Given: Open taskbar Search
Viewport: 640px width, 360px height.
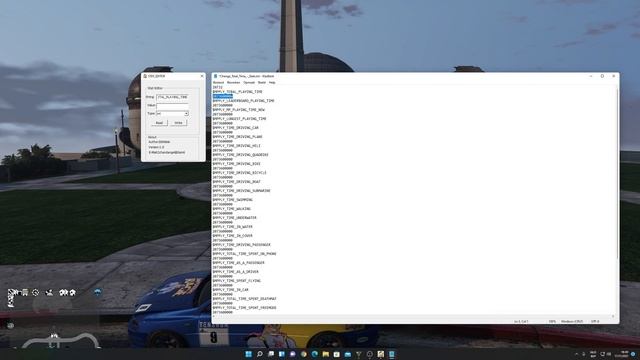Looking at the screenshot, I should point(260,354).
